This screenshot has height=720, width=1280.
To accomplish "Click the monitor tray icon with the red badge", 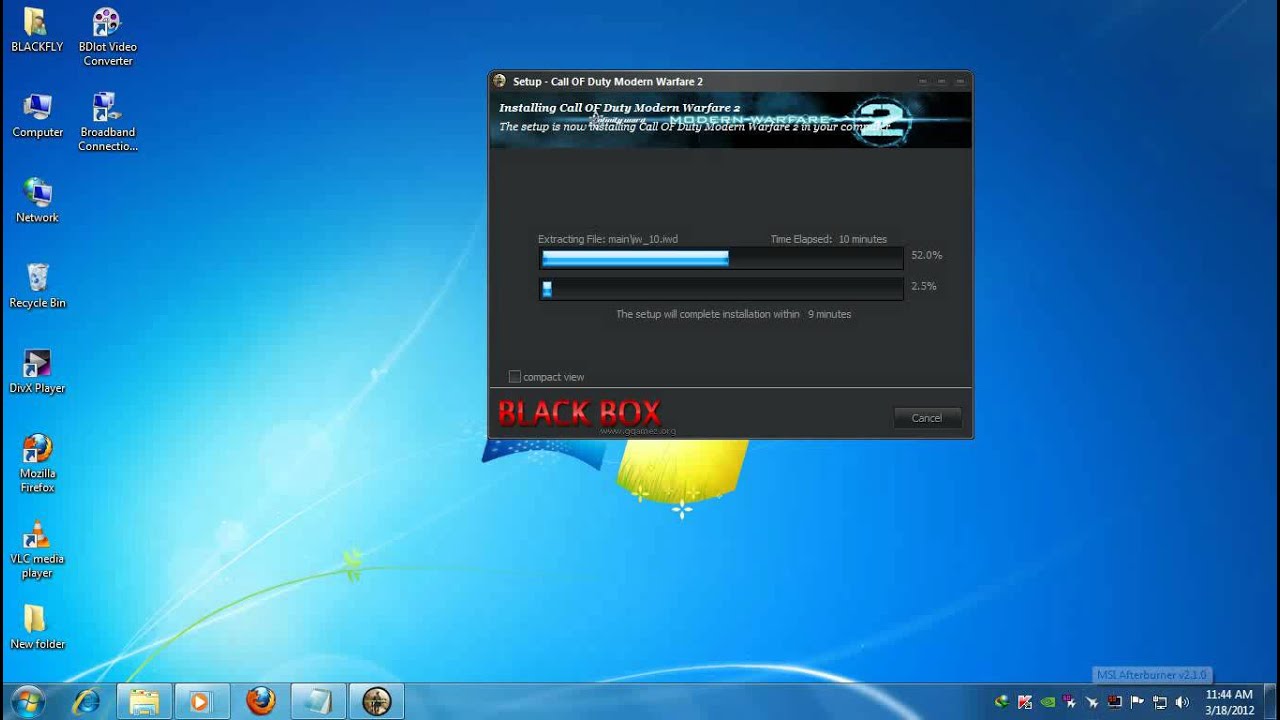I will [x=1115, y=702].
